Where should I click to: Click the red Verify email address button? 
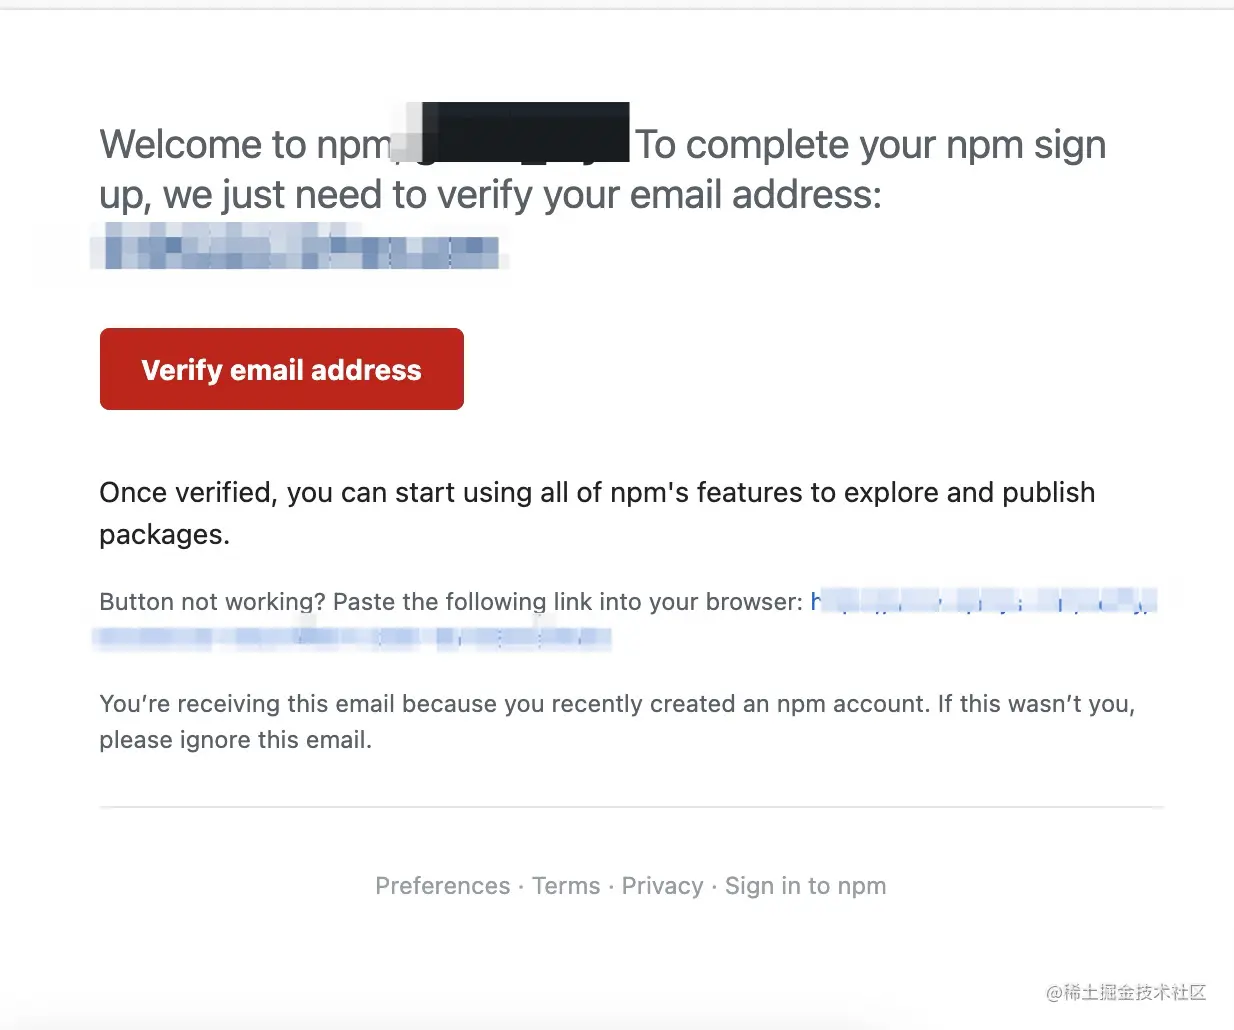pyautogui.click(x=282, y=369)
